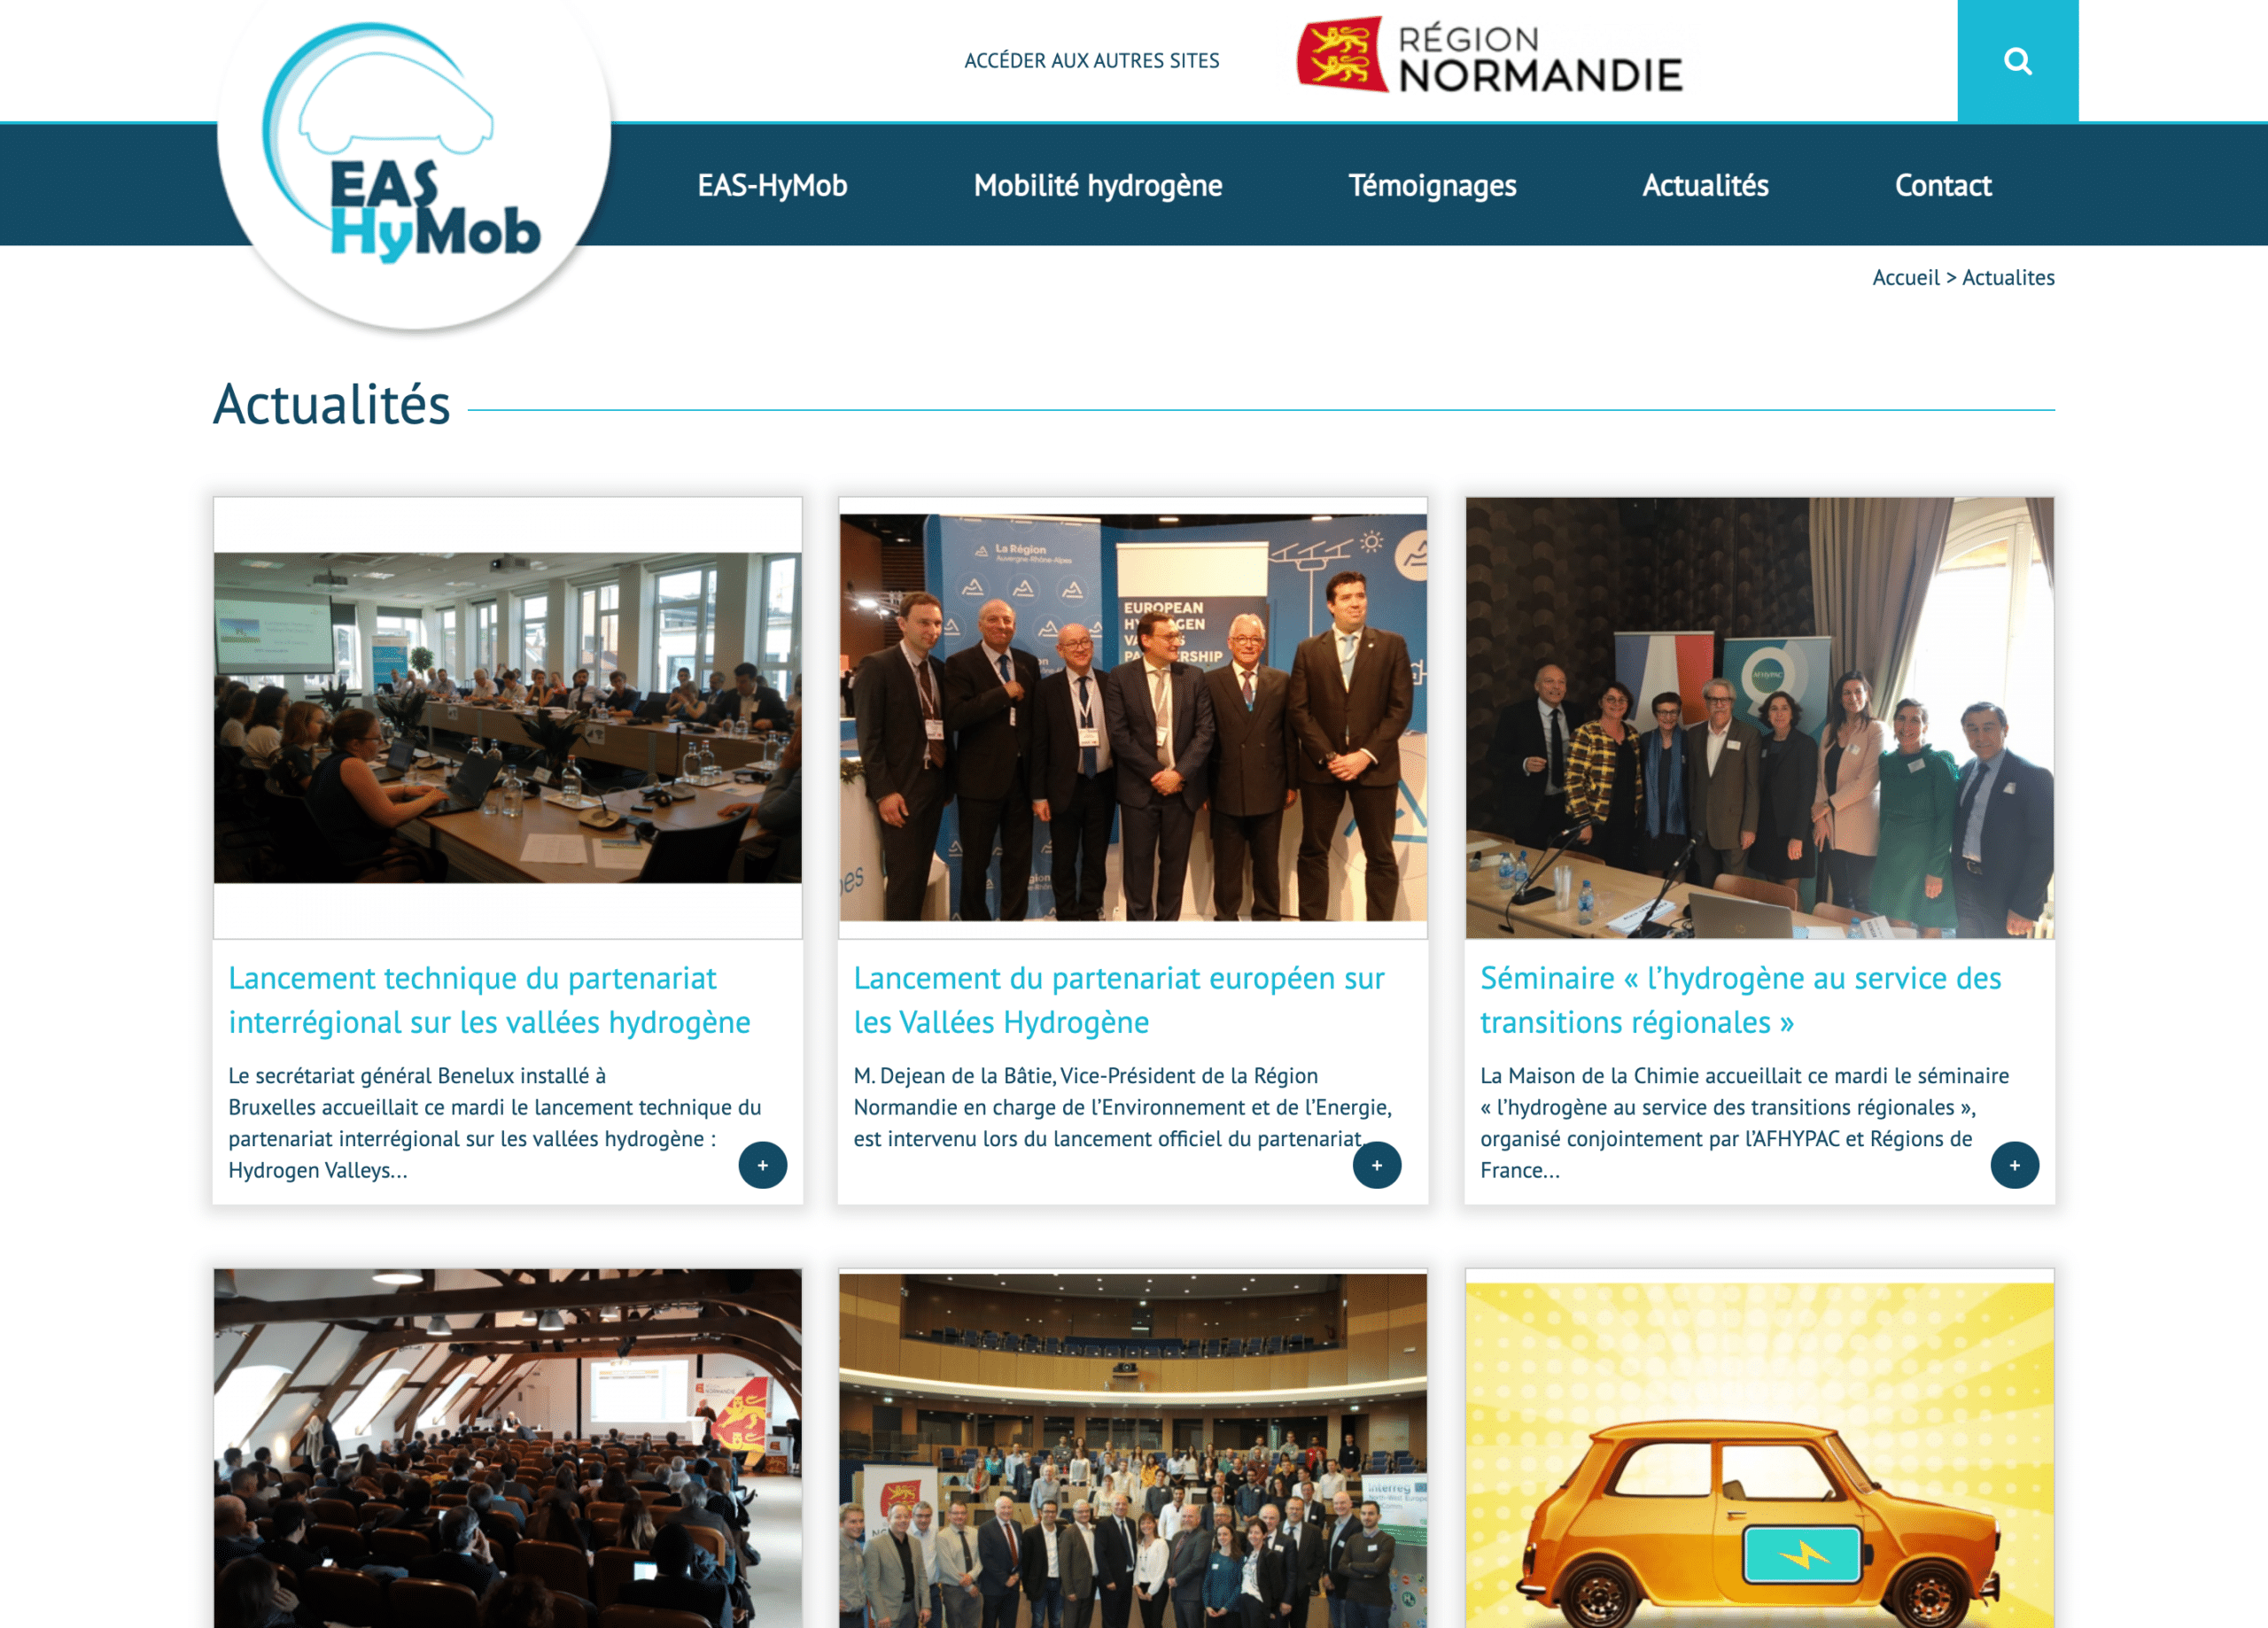Expand the Vallées Hydrogène article plus button
The height and width of the screenshot is (1628, 2268).
[1376, 1165]
